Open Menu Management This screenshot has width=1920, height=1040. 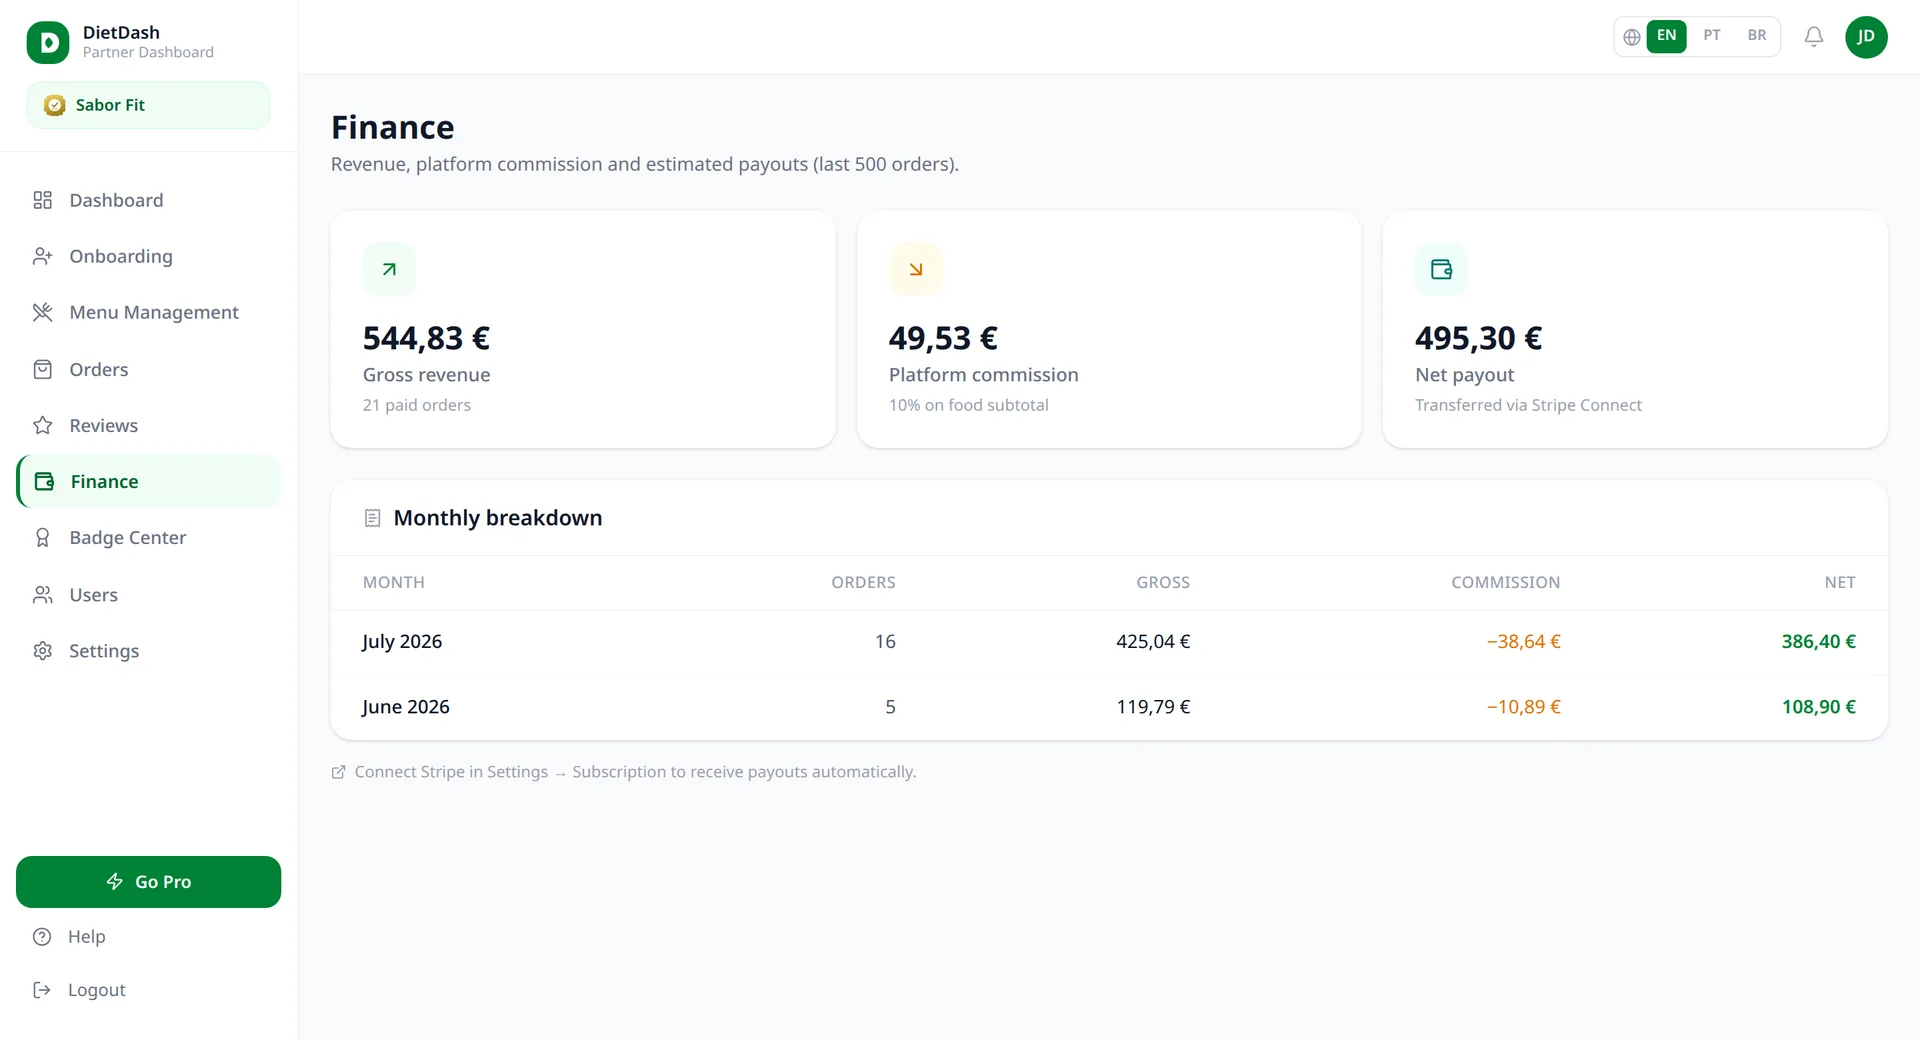click(x=149, y=312)
